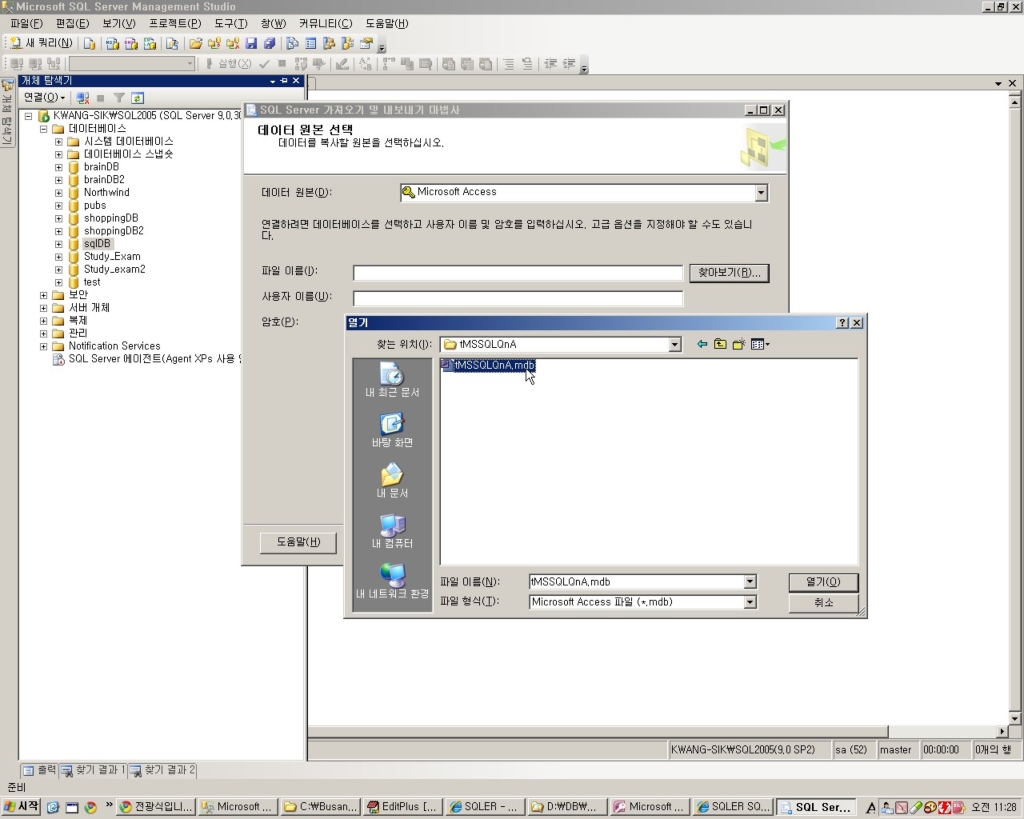Click the Open (열기) button
This screenshot has height=819, width=1024.
pos(823,582)
